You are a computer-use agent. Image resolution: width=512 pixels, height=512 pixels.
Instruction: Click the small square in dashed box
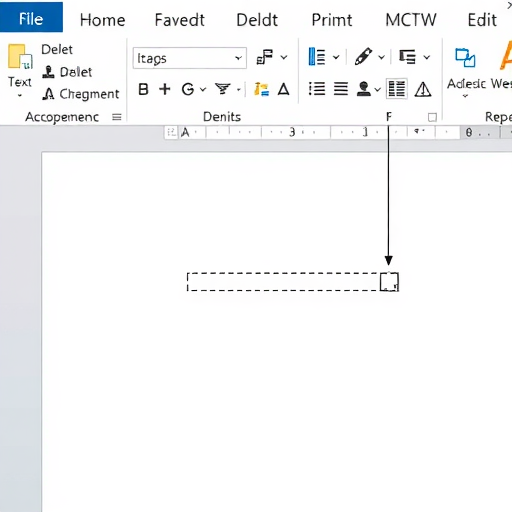click(389, 282)
